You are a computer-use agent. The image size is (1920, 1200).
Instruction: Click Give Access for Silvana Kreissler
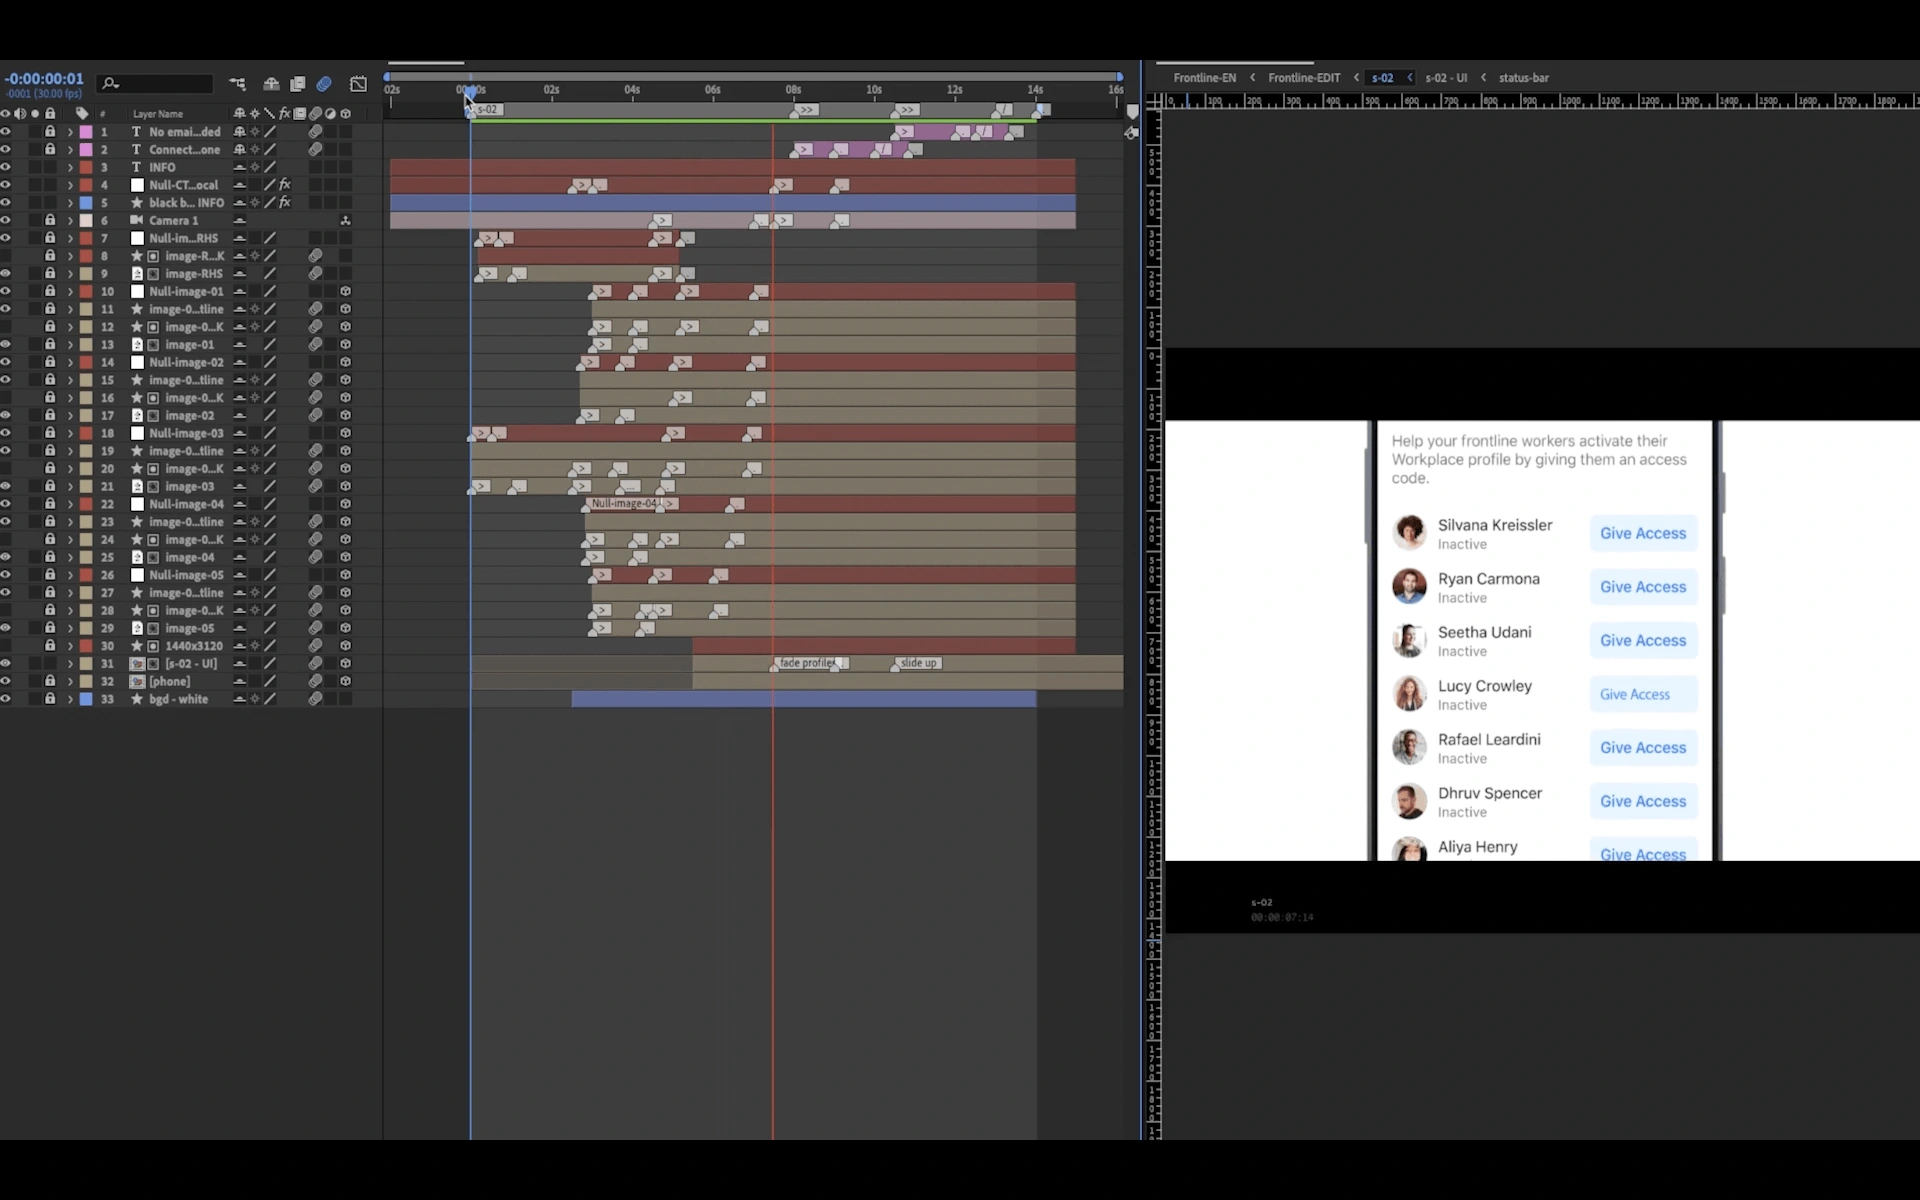[1643, 534]
